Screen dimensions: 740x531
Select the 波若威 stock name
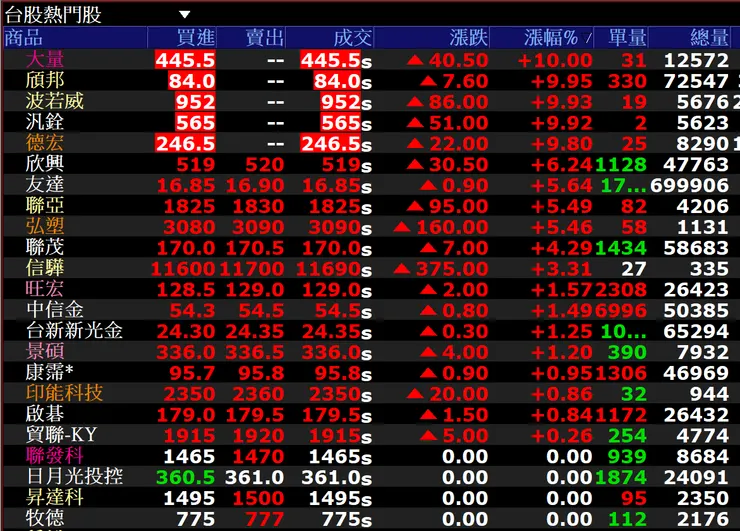click(x=55, y=101)
